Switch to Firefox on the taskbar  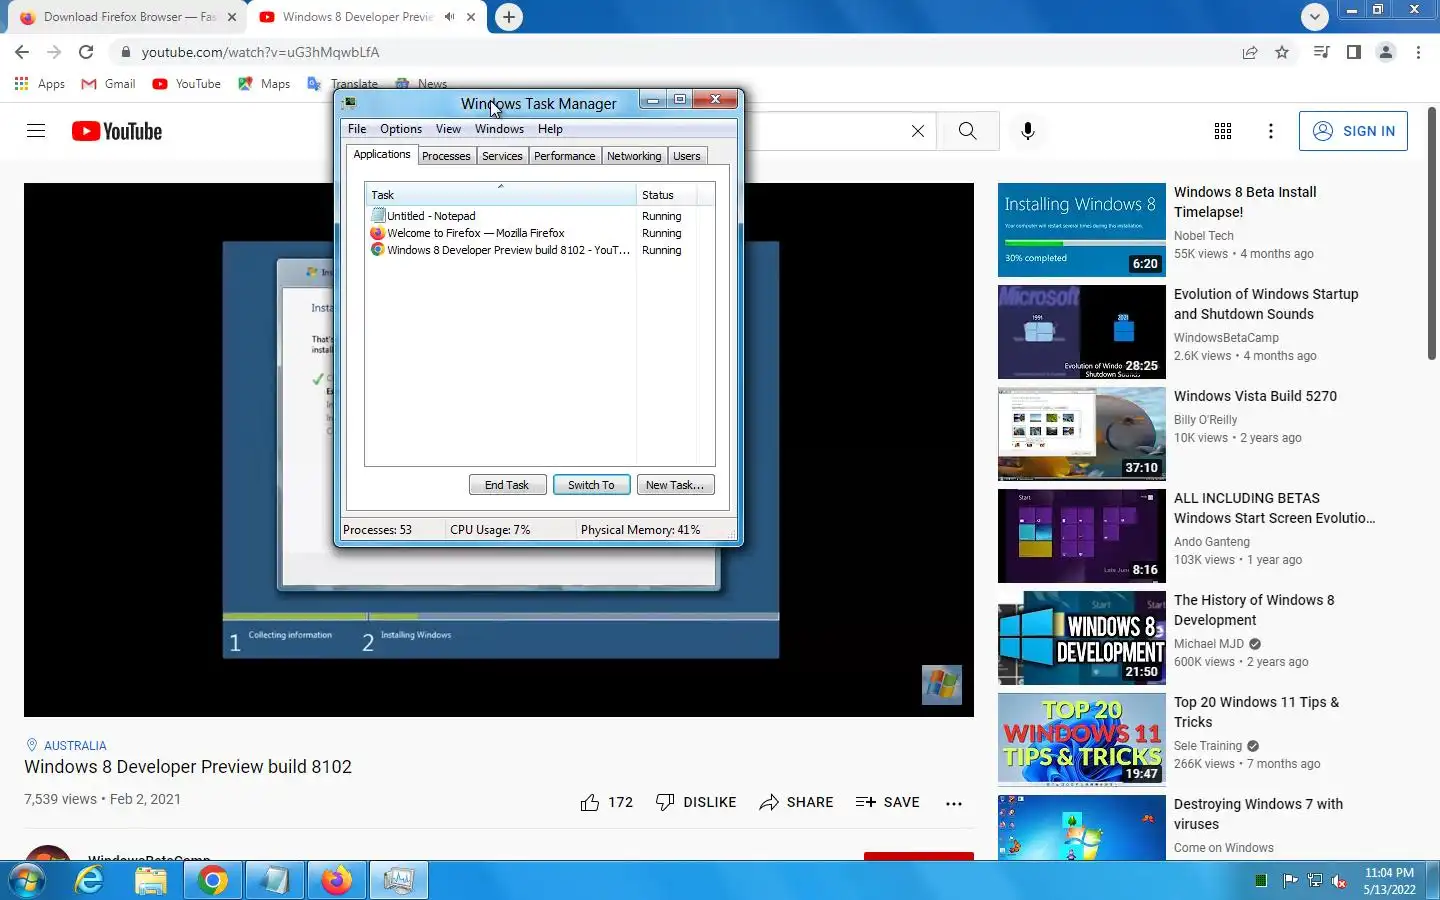coord(337,881)
